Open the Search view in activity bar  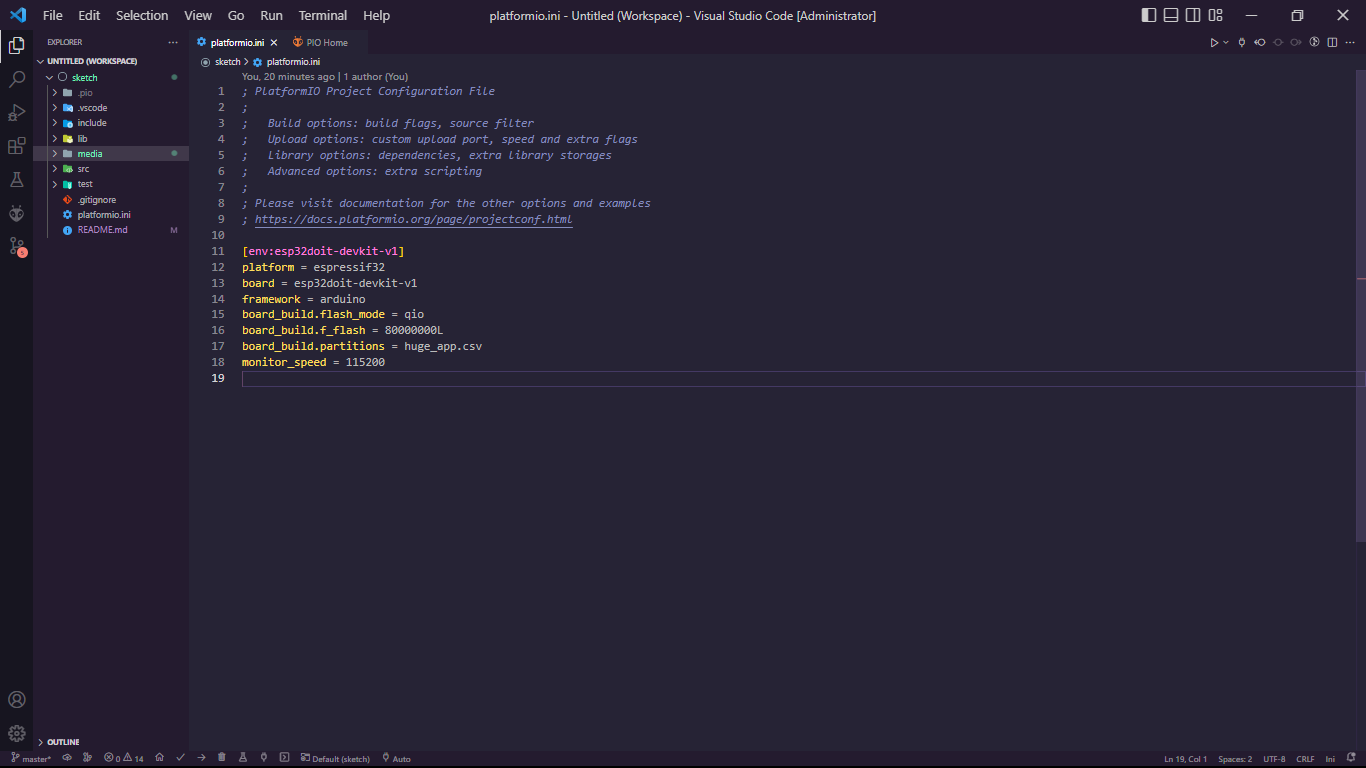16,79
